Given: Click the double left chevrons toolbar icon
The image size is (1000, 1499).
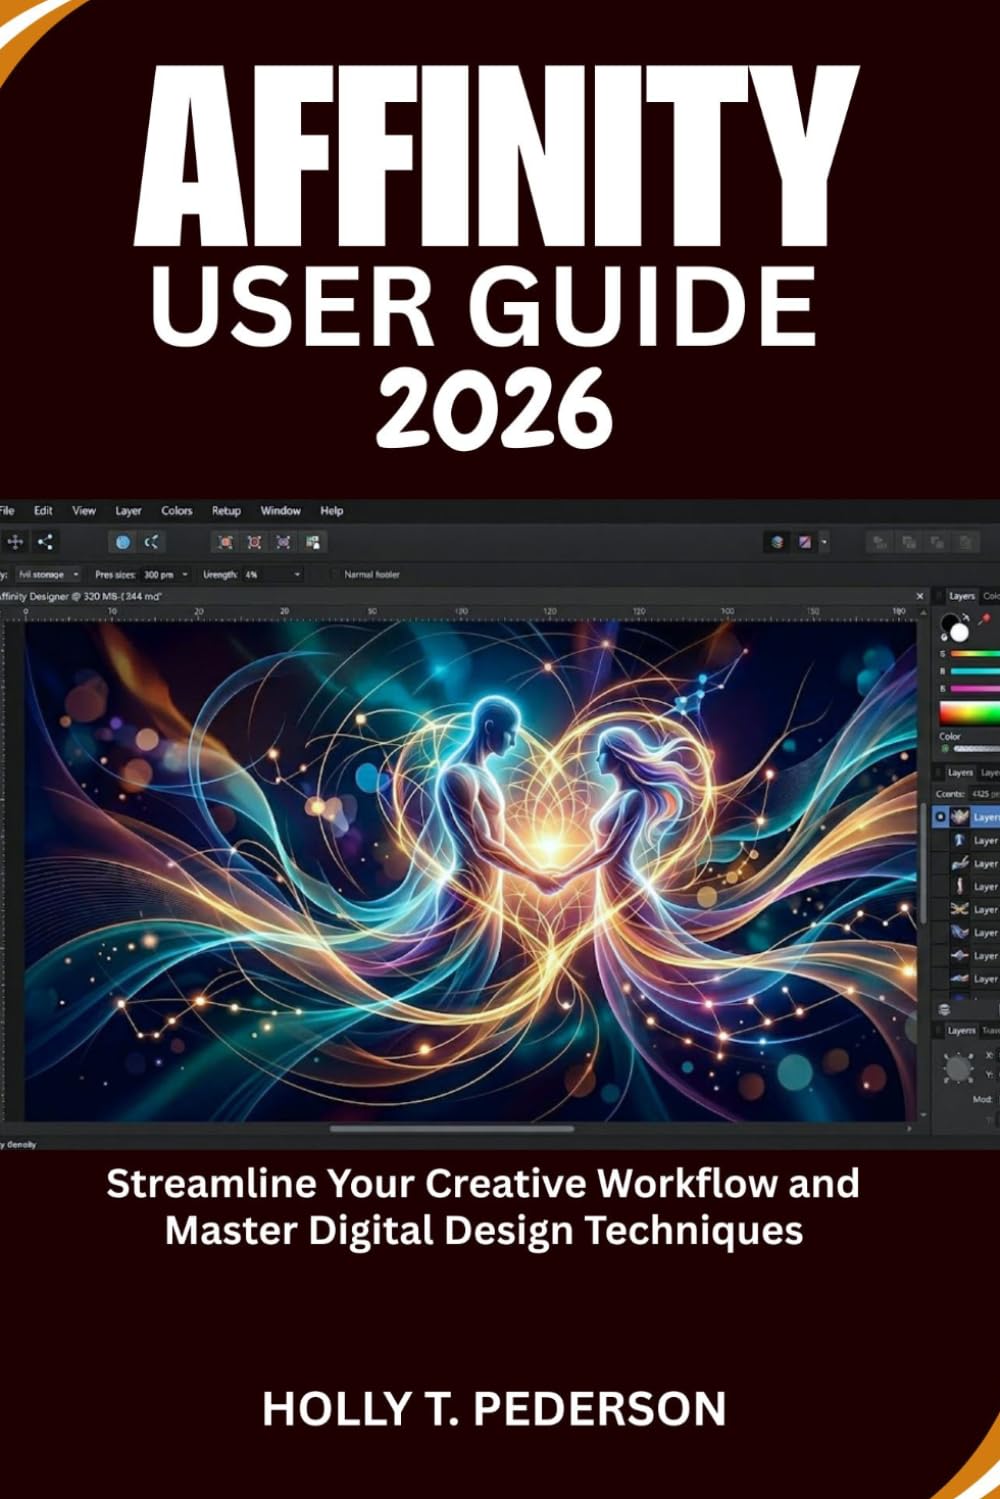Looking at the screenshot, I should [151, 542].
